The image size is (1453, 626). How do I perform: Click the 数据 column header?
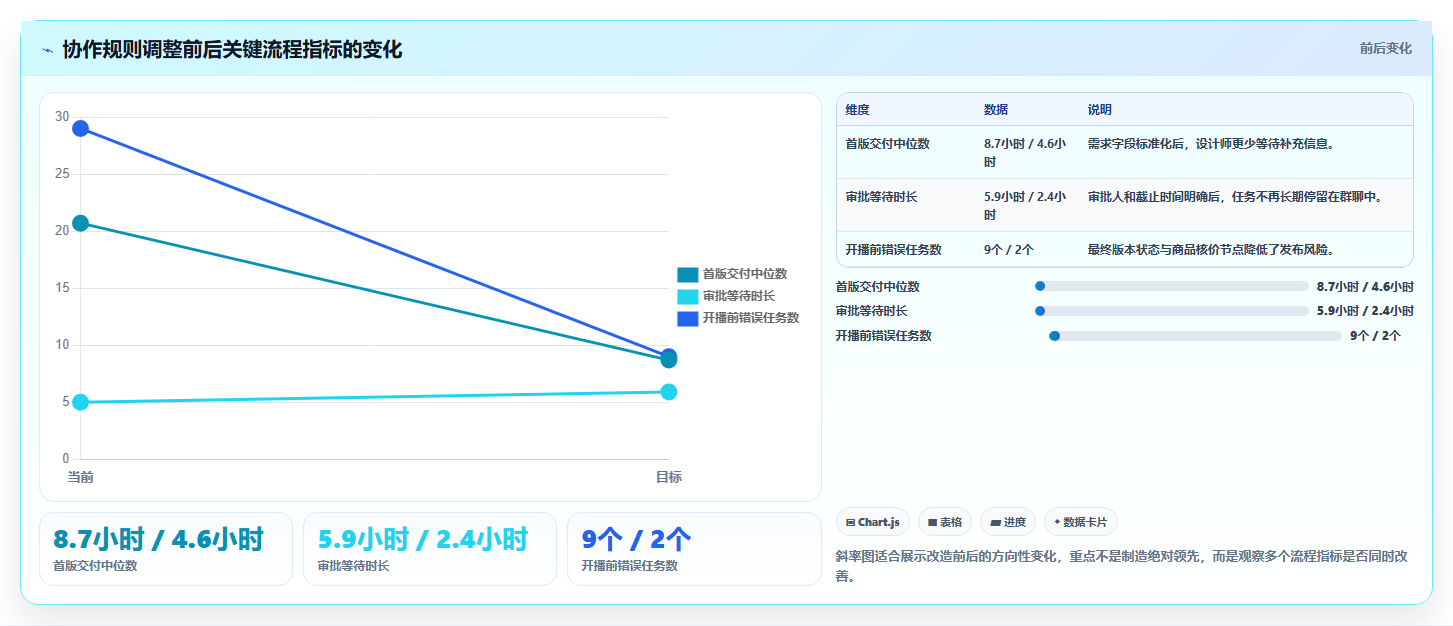click(x=996, y=110)
